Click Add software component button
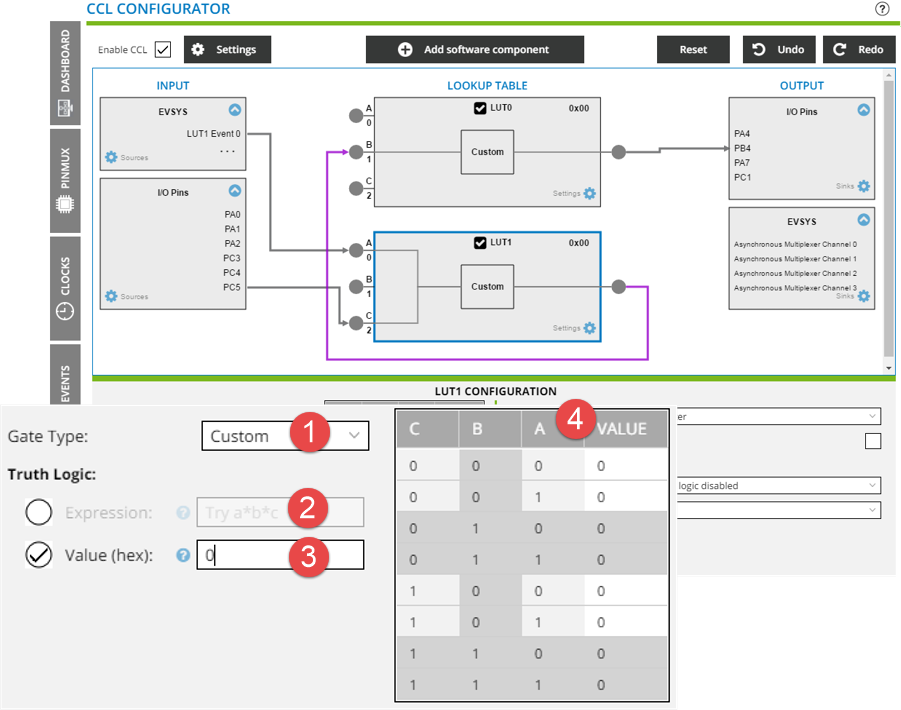The image size is (901, 710). pos(474,49)
